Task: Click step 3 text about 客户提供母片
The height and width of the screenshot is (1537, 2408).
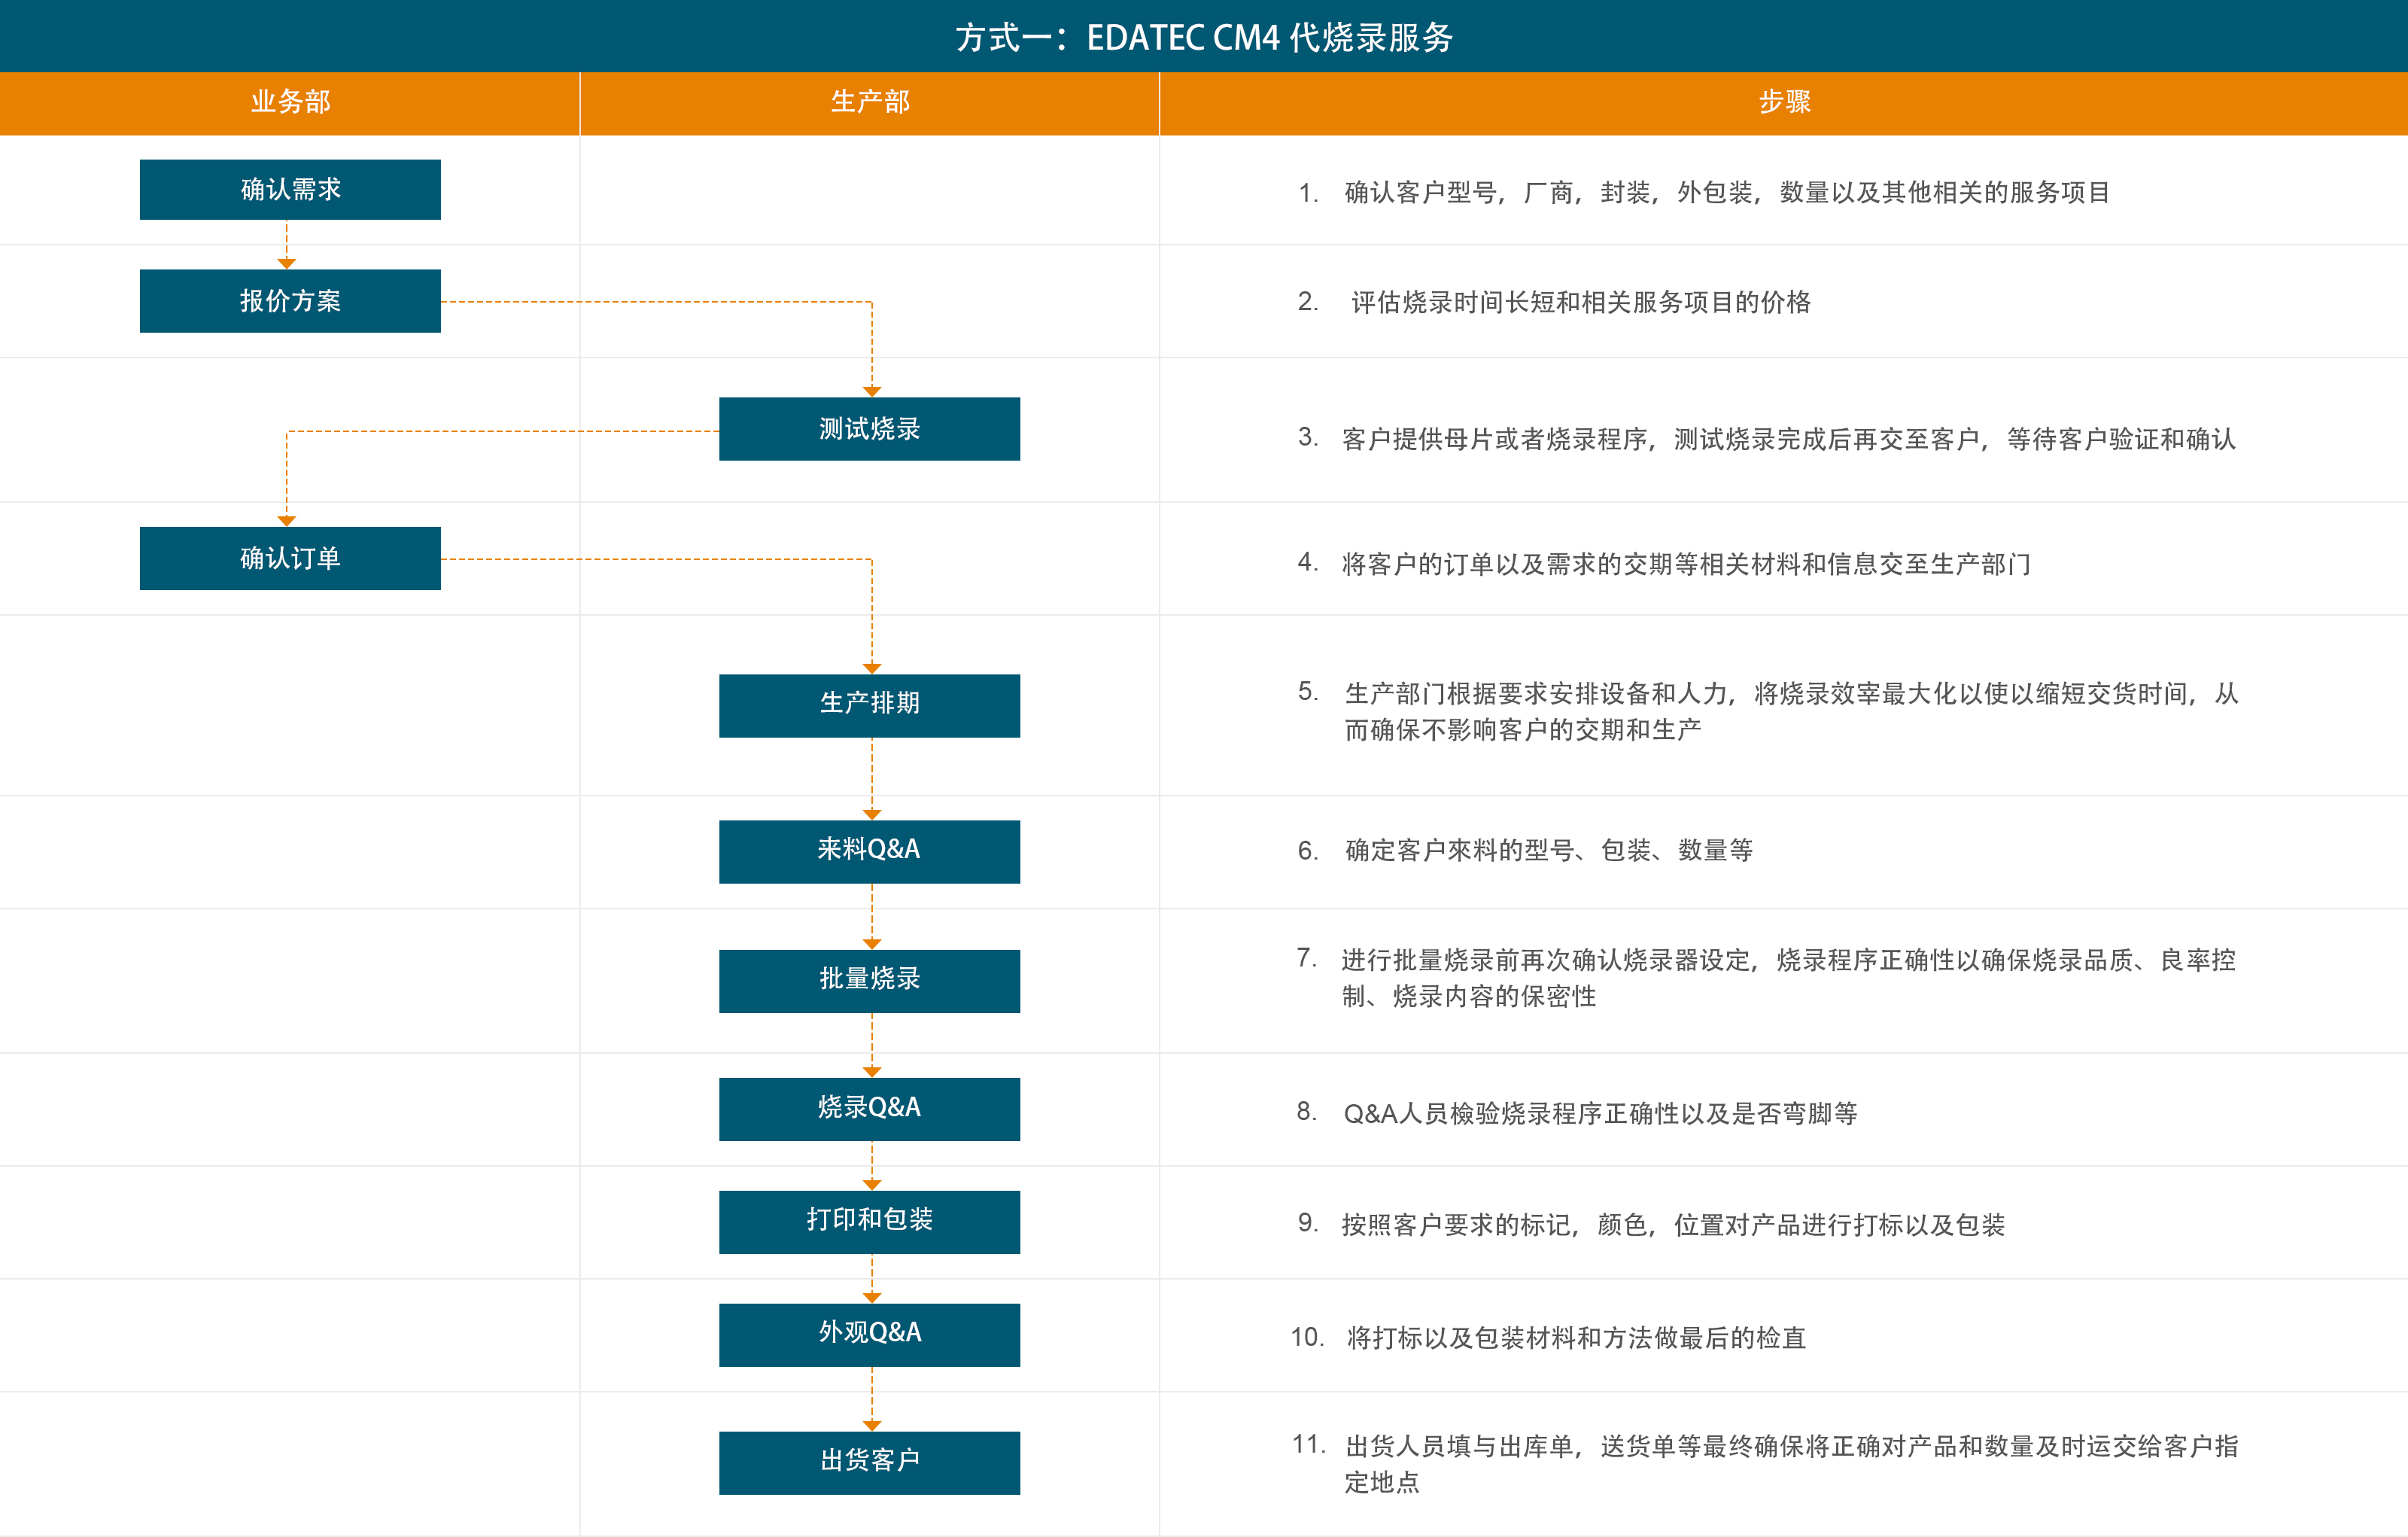Action: pos(1788,439)
